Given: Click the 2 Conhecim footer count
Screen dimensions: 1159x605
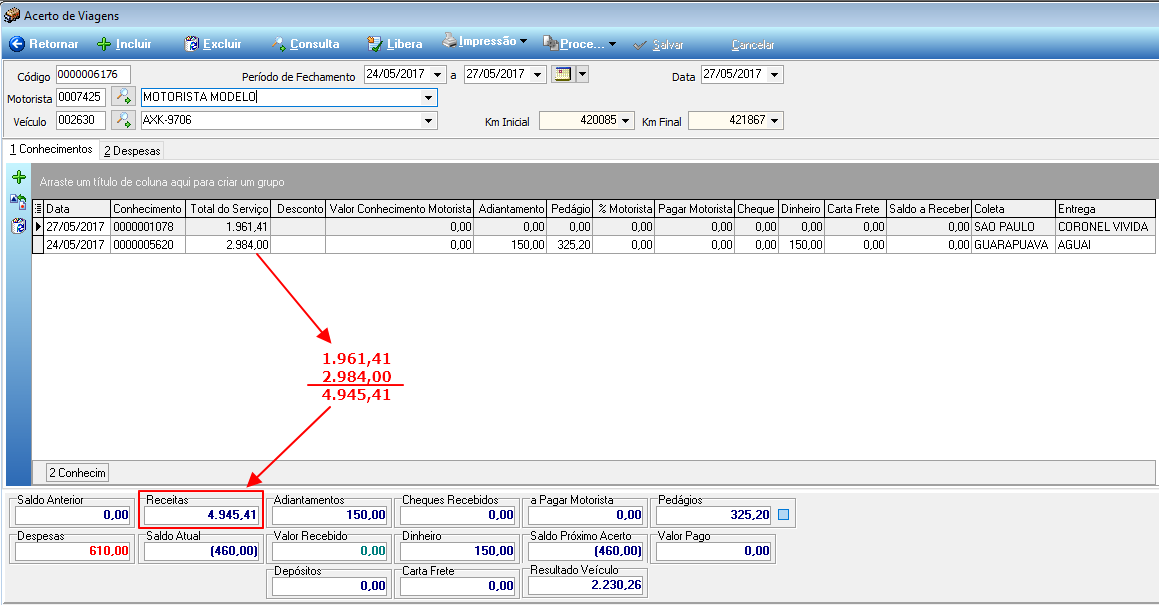Looking at the screenshot, I should pos(78,473).
